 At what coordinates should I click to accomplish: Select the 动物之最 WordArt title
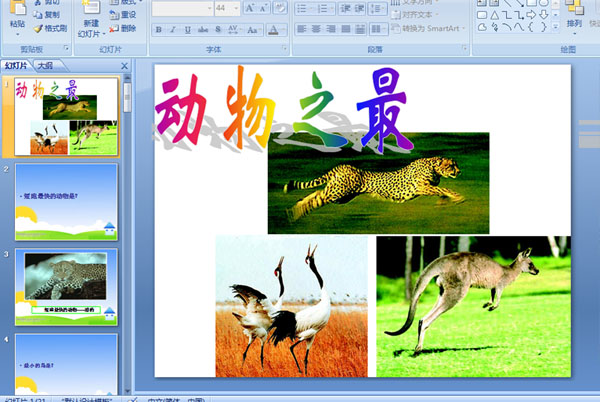tap(284, 110)
